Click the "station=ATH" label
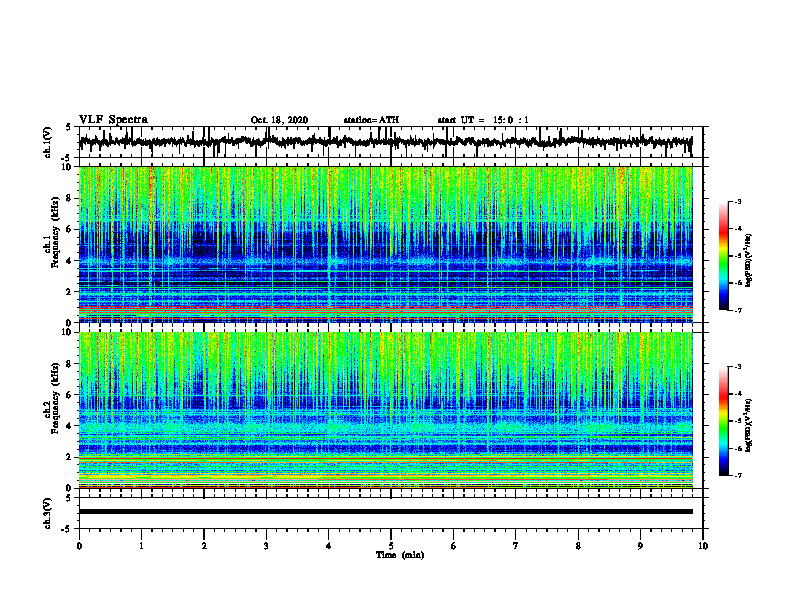This screenshot has height=612, width=792. (371, 120)
